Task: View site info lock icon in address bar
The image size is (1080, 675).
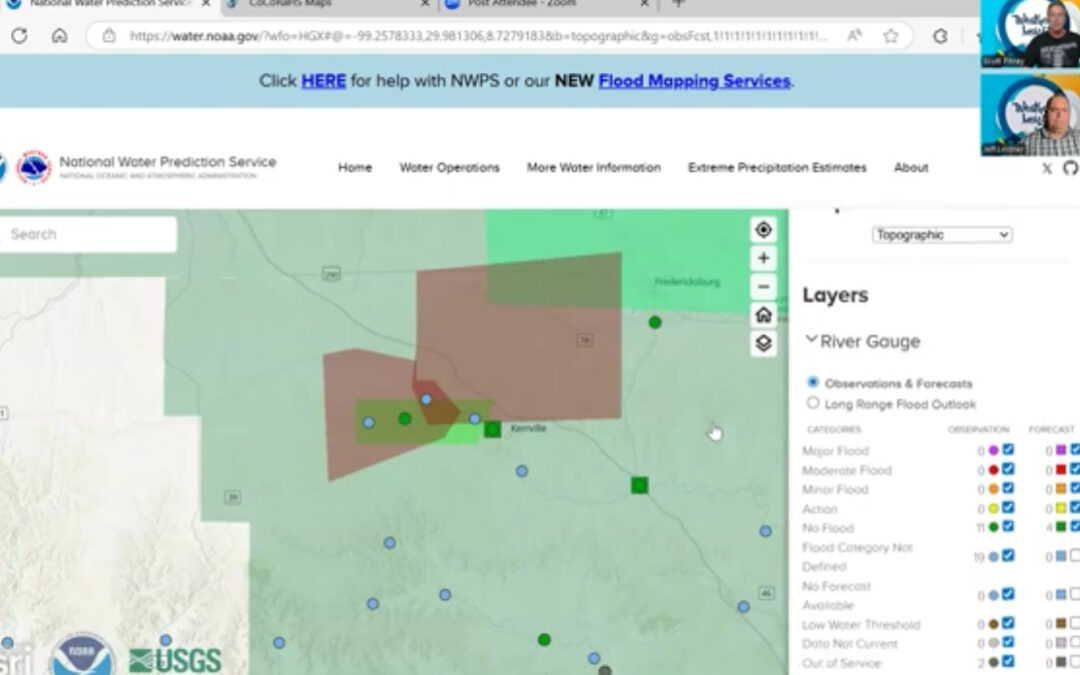Action: point(109,36)
